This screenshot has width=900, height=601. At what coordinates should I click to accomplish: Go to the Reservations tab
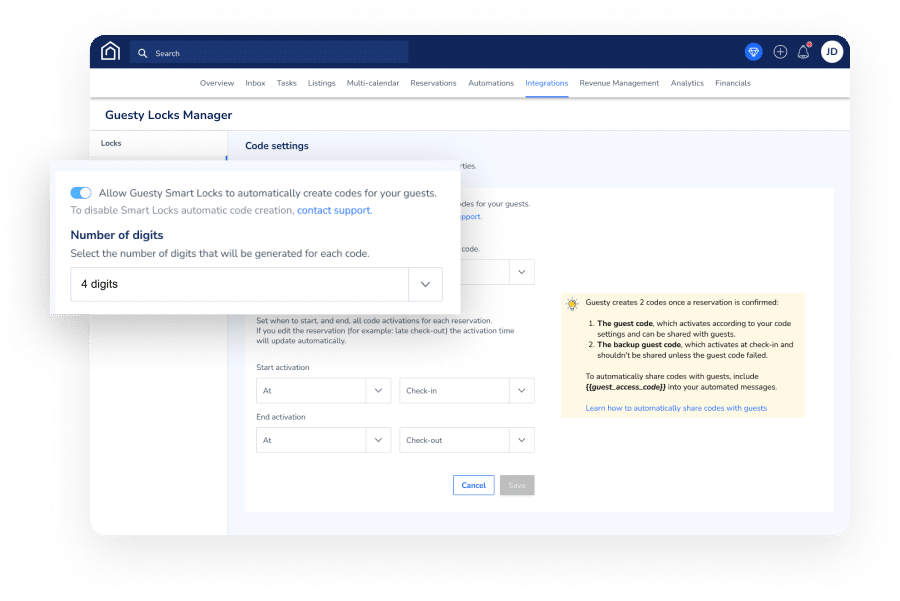pos(433,83)
